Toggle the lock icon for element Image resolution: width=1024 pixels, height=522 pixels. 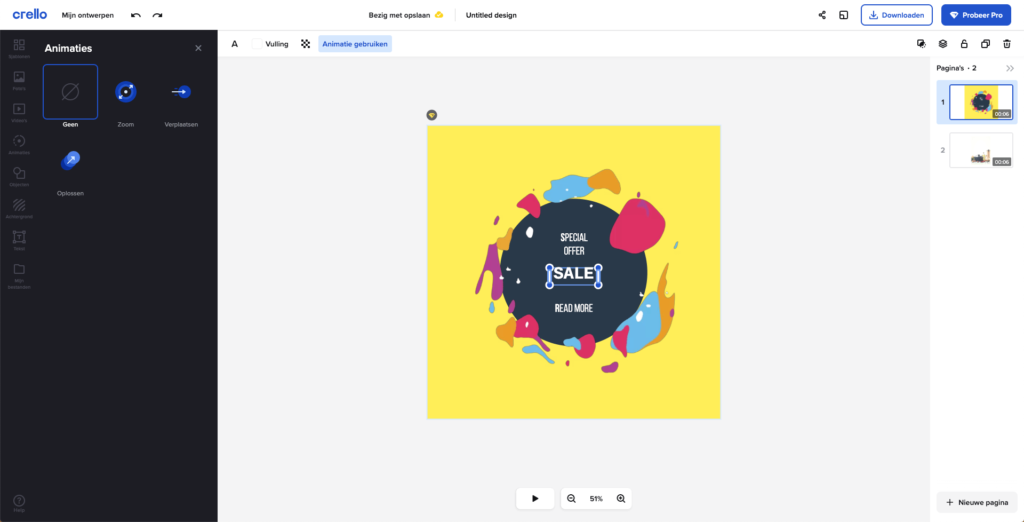coord(964,44)
